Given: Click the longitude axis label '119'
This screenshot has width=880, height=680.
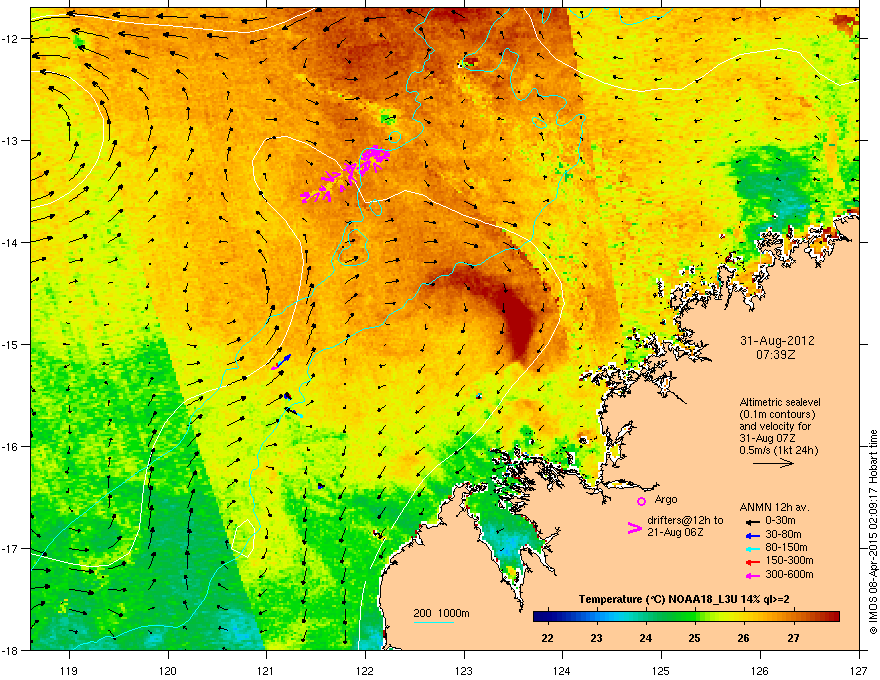Looking at the screenshot, I should pyautogui.click(x=69, y=670).
